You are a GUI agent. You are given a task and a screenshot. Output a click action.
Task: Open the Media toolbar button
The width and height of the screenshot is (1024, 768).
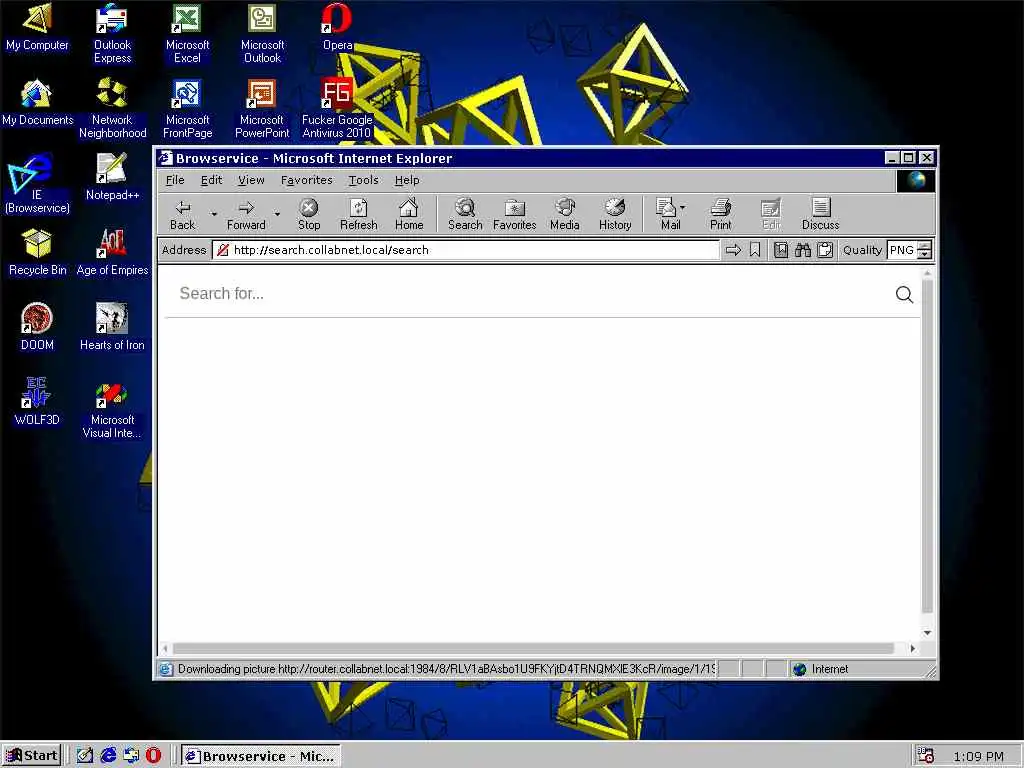[565, 214]
